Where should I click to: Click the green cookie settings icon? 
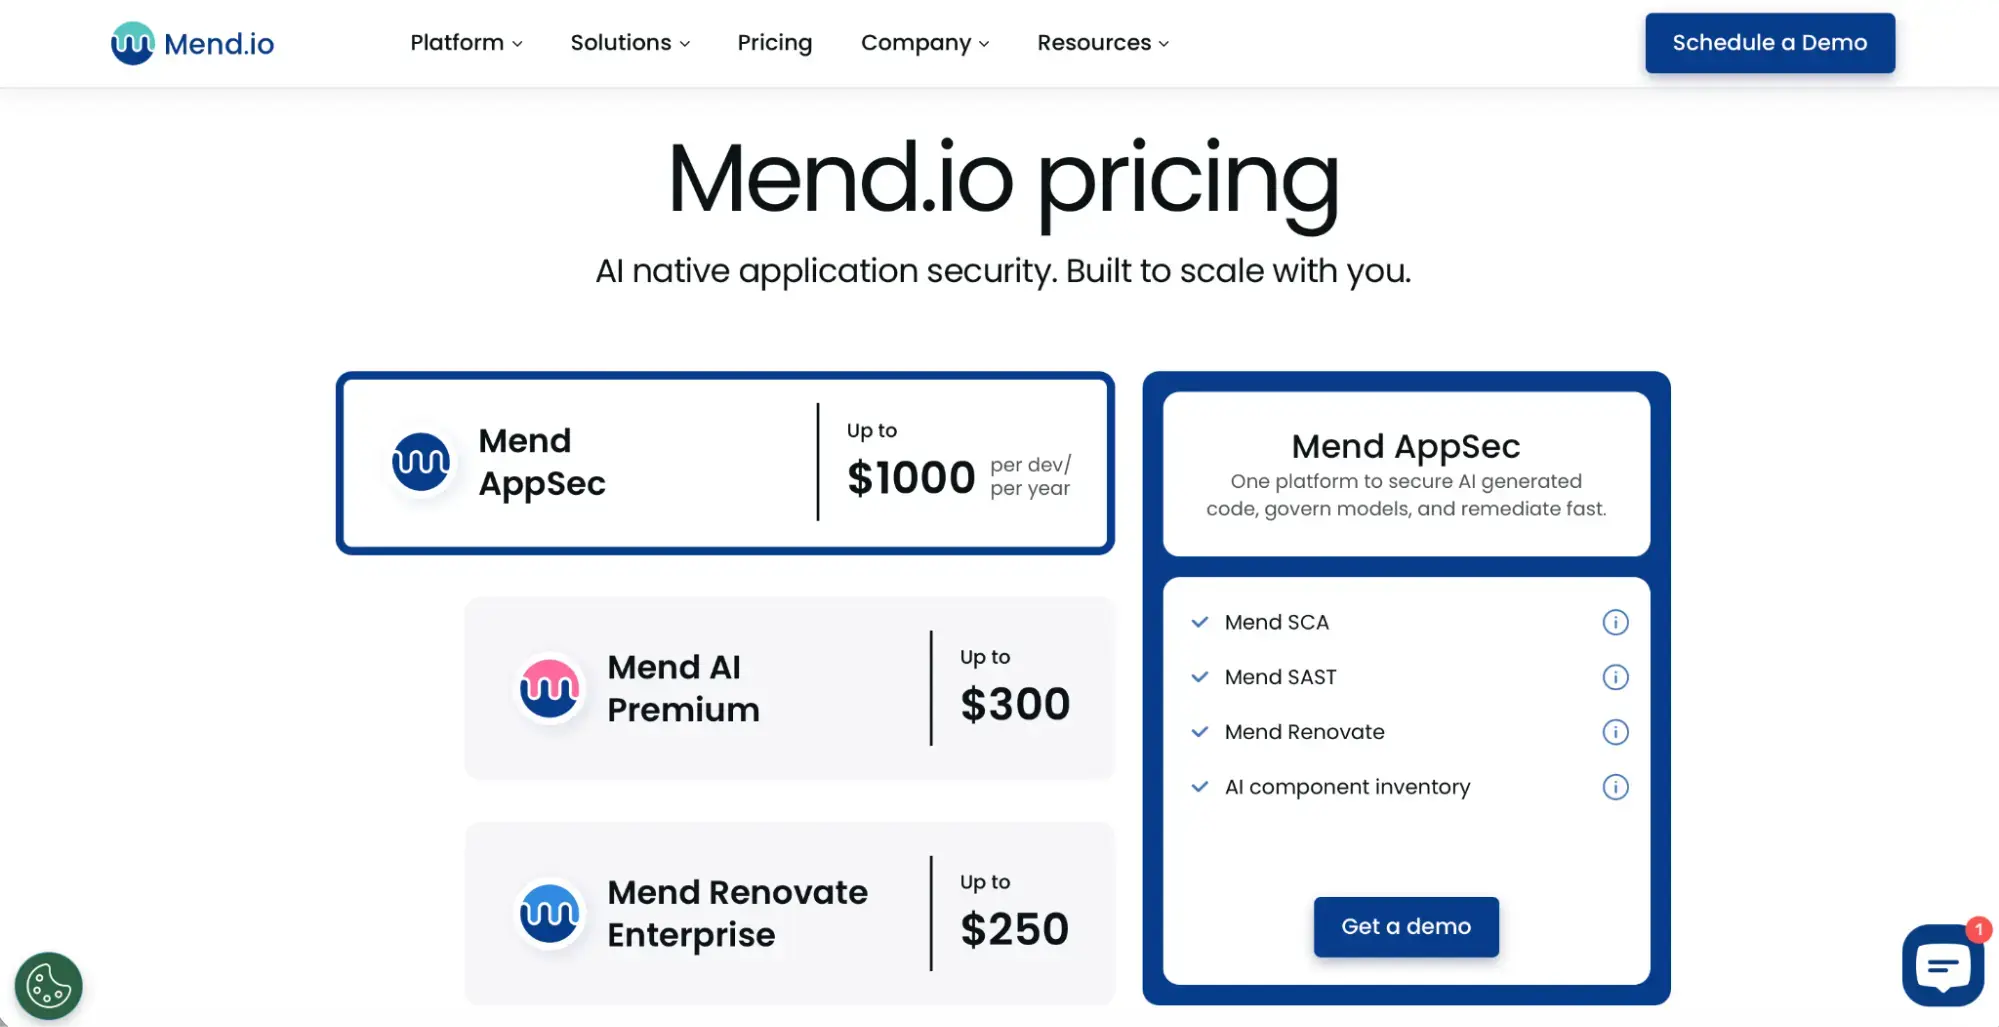47,986
